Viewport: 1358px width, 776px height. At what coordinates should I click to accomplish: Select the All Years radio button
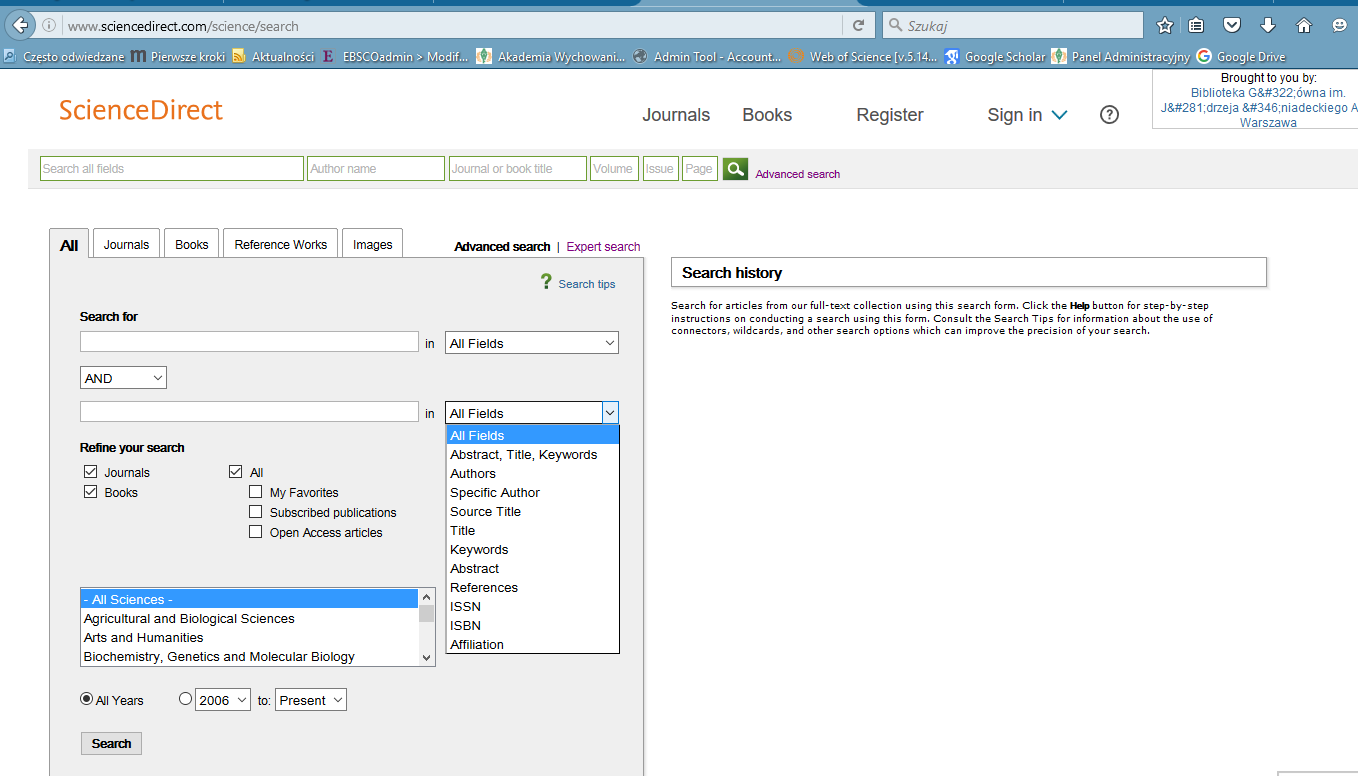[87, 700]
